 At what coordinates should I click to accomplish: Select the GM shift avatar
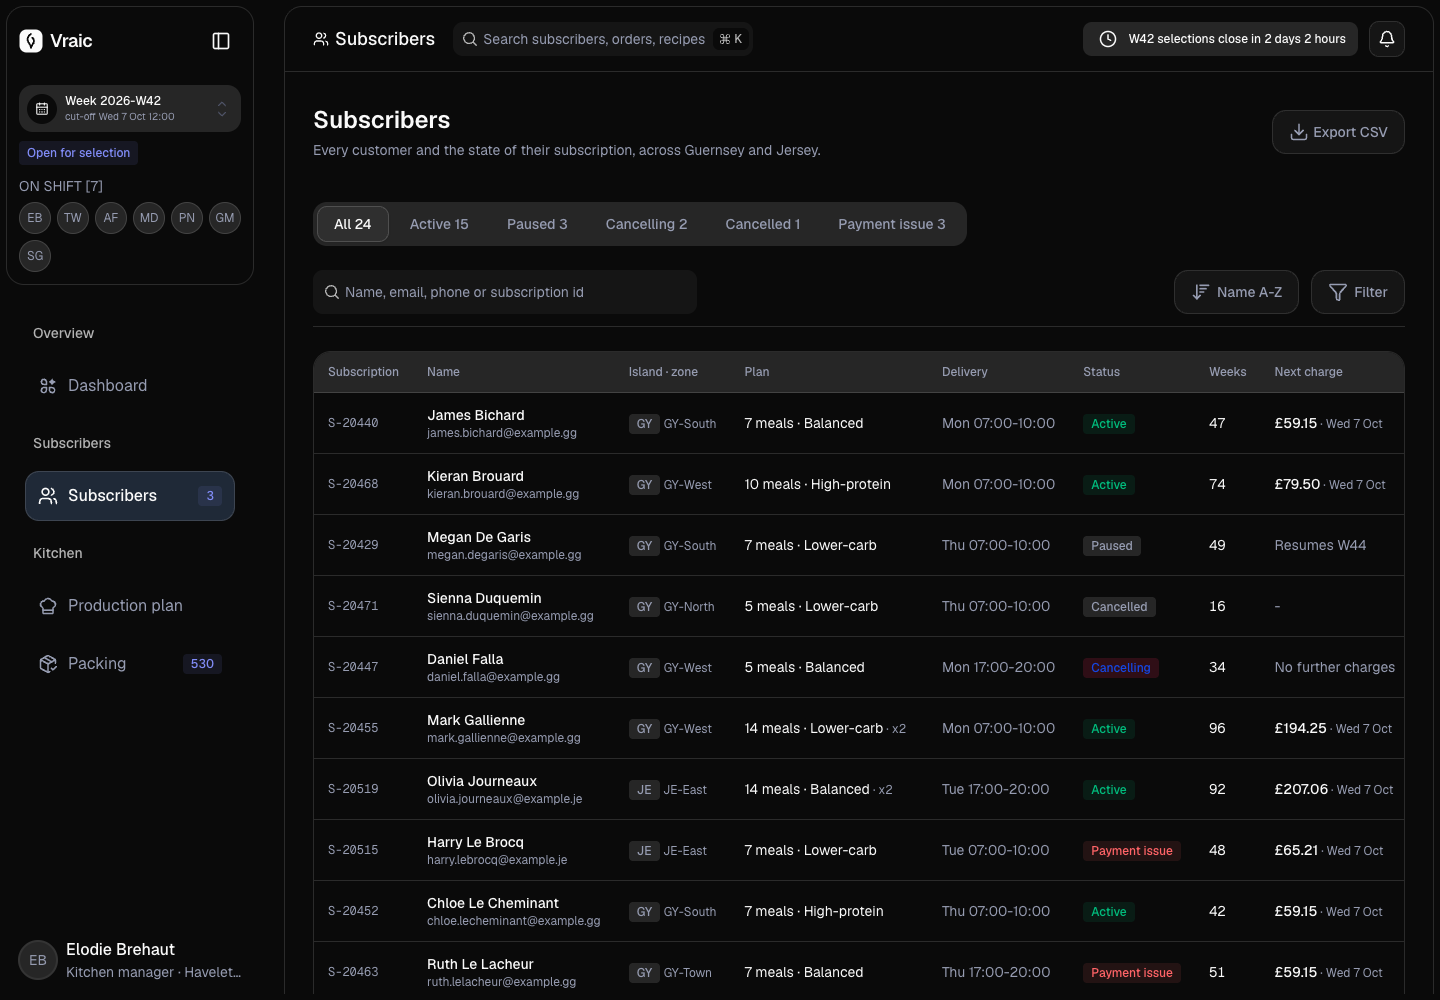(x=225, y=218)
